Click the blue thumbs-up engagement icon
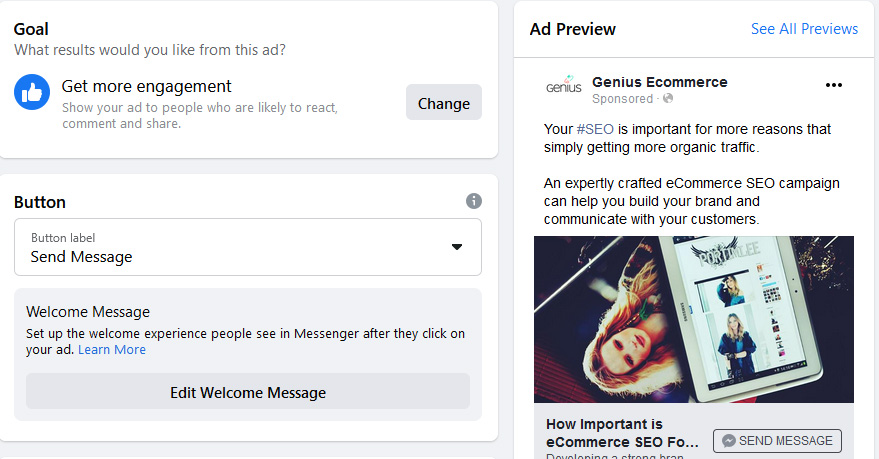The image size is (879, 459). (x=32, y=92)
